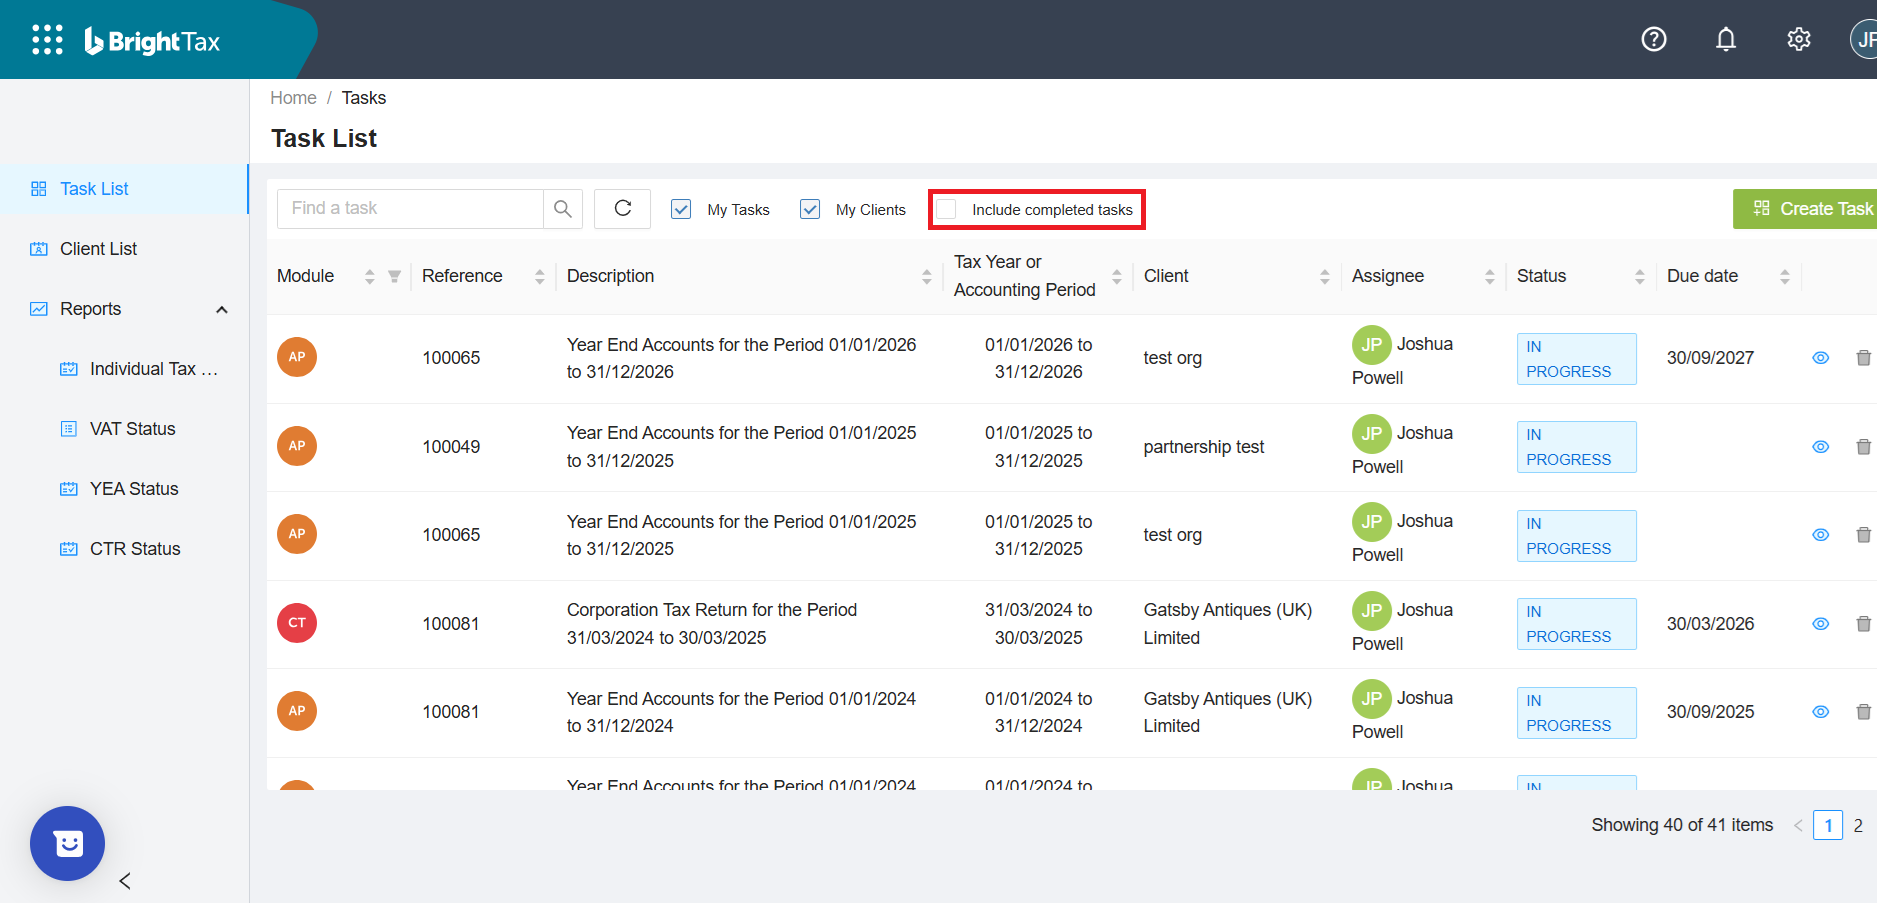View details of task 100081 via the eye icon
Image resolution: width=1877 pixels, height=903 pixels.
coord(1820,623)
